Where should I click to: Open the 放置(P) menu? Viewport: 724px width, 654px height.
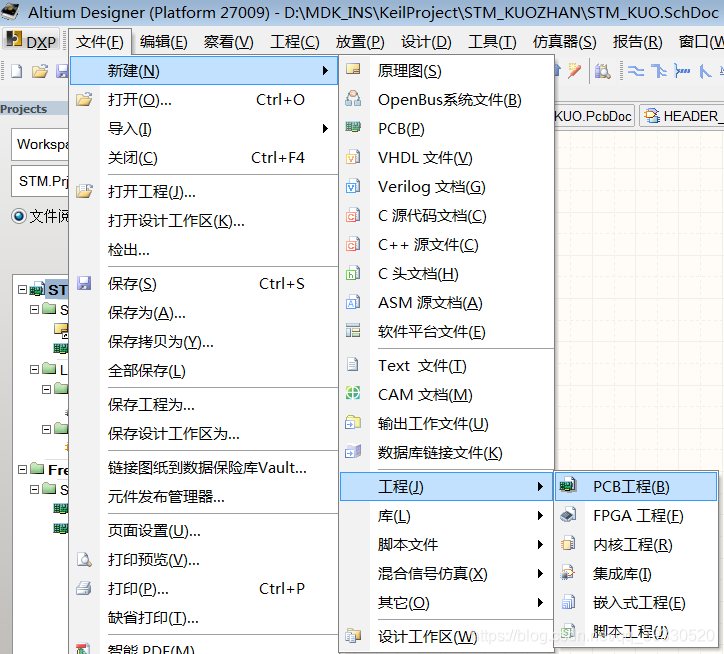(360, 42)
